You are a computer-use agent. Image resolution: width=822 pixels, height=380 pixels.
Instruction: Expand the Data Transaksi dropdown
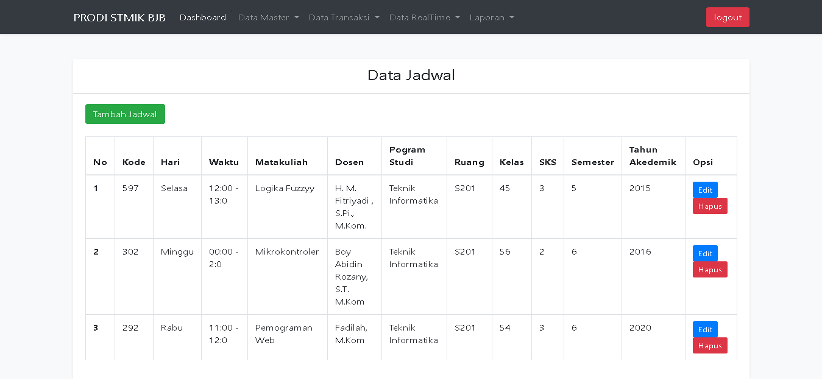pyautogui.click(x=344, y=17)
